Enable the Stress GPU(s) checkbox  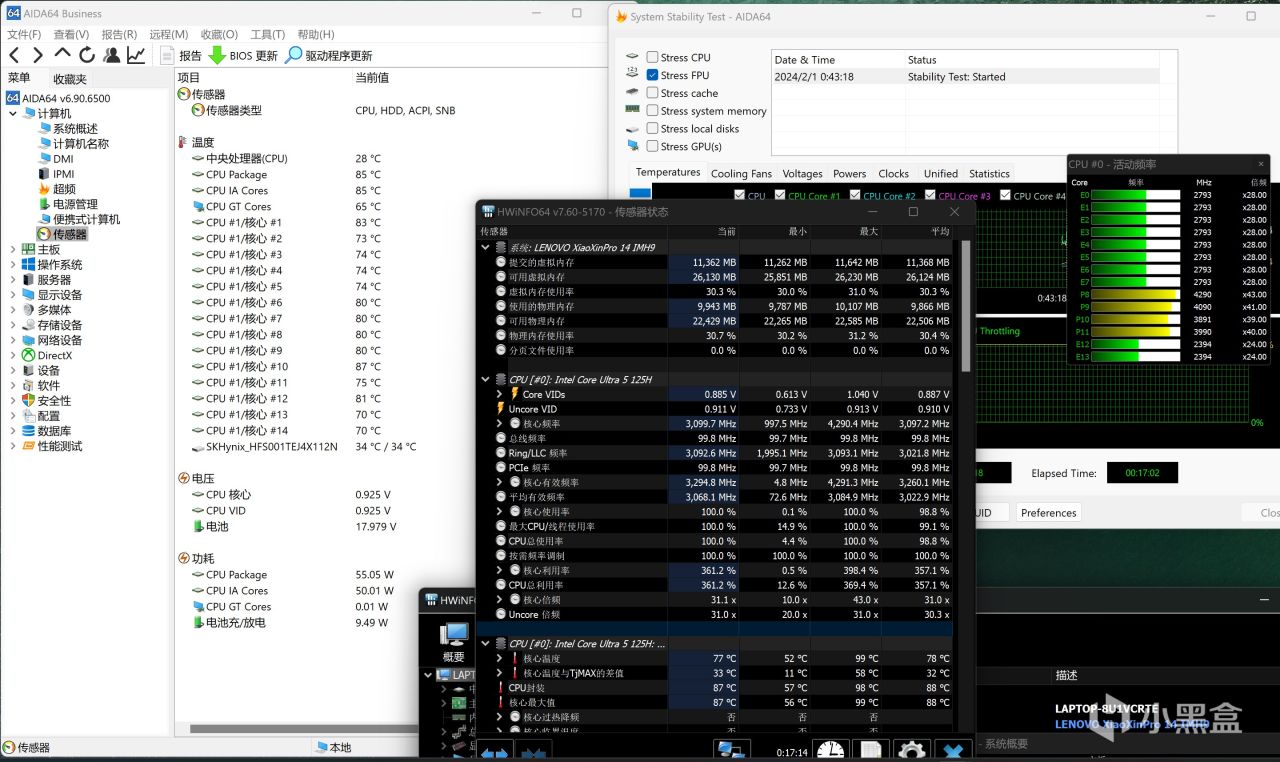coord(652,146)
